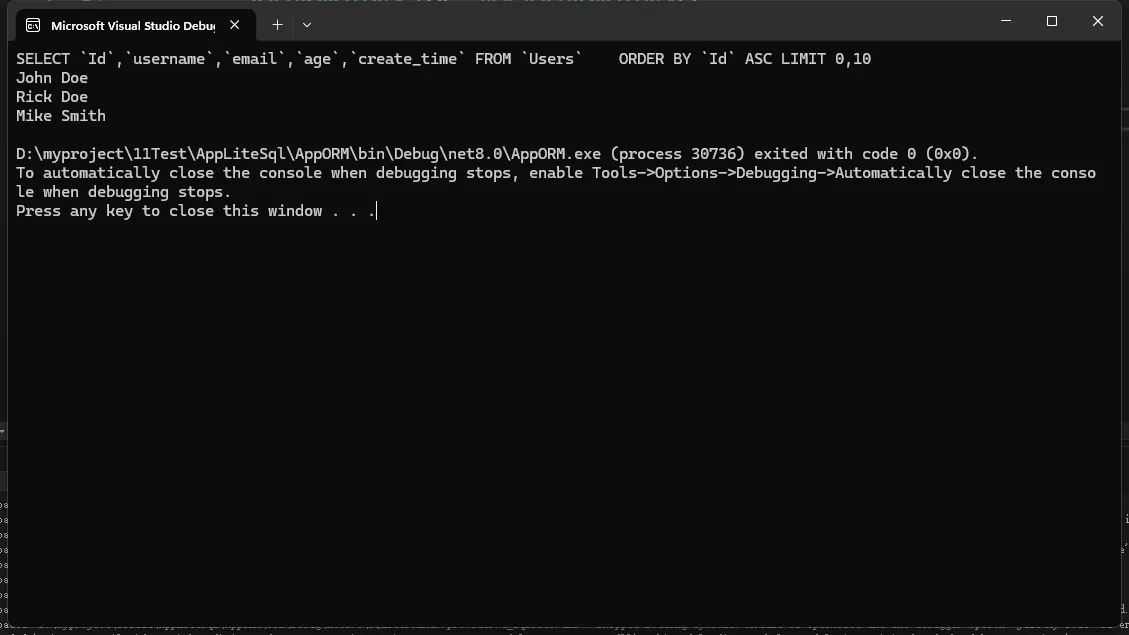
Task: Select the Microsoft Visual Studio Debug tab
Action: [x=132, y=25]
